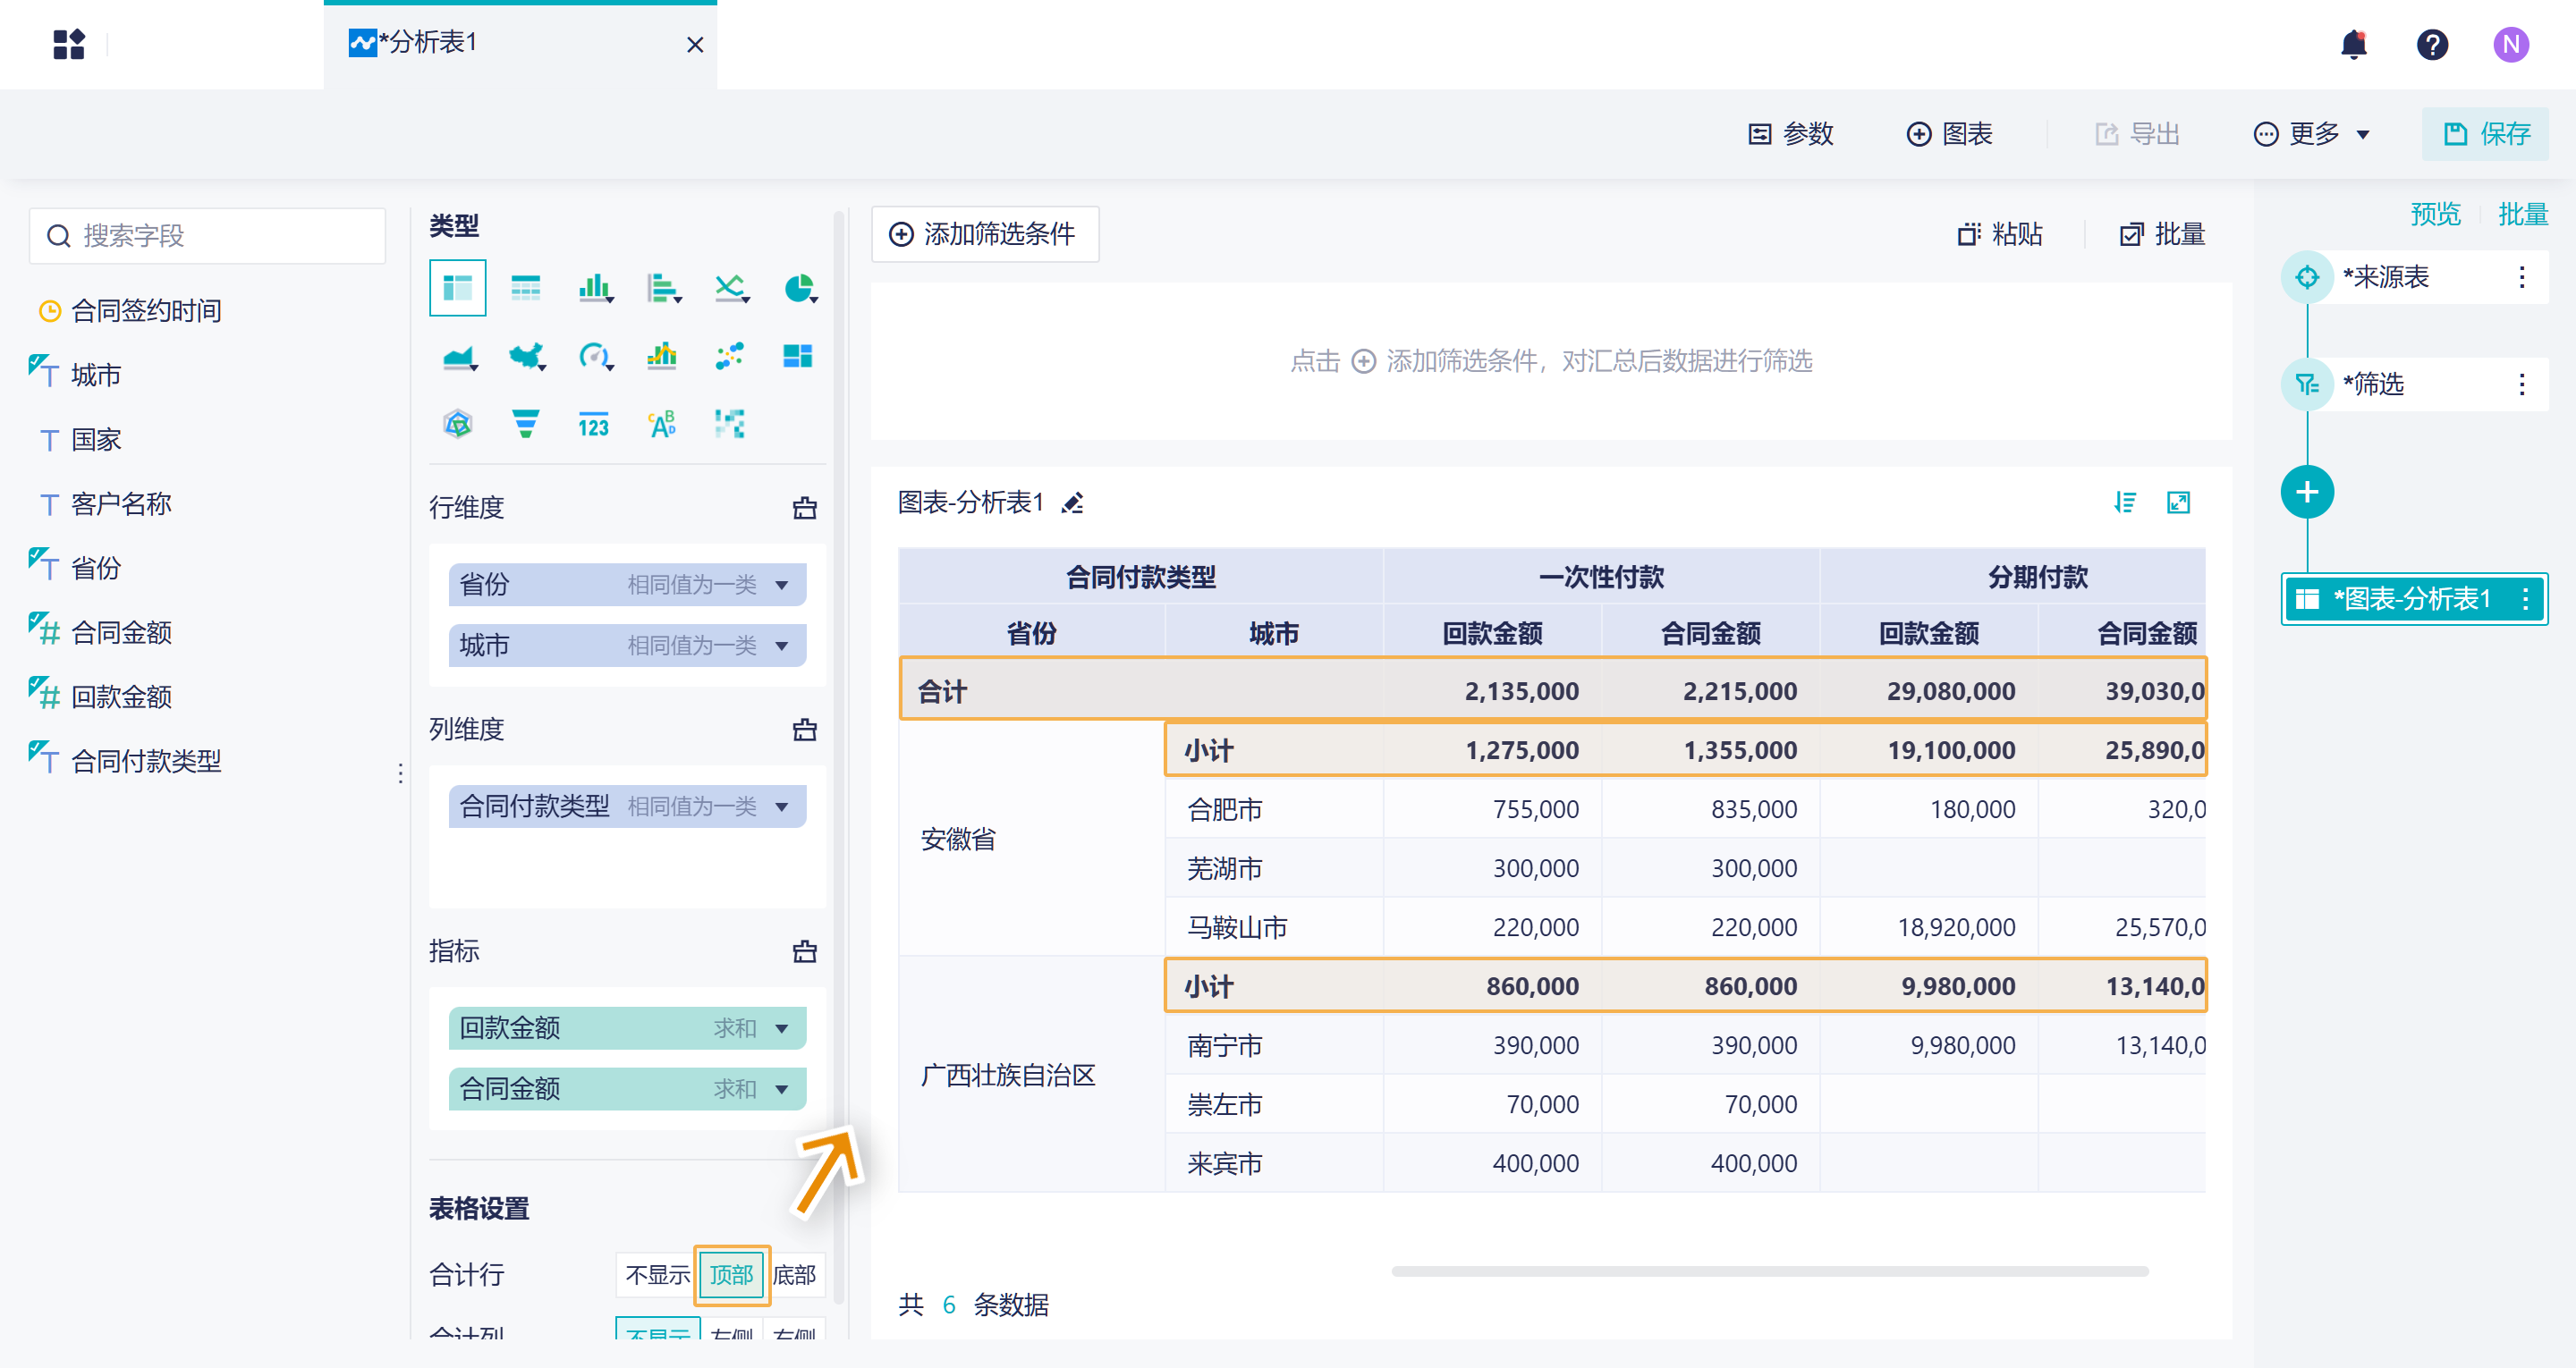Select the pie chart type icon
This screenshot has height=1368, width=2576.
(x=798, y=288)
